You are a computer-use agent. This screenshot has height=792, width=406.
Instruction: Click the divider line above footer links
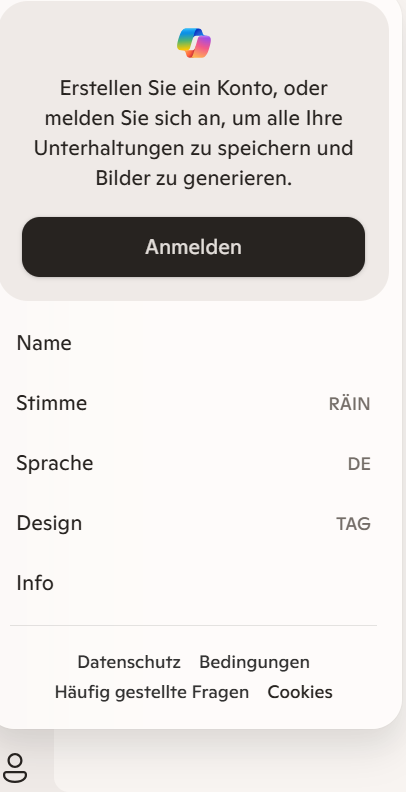193,625
